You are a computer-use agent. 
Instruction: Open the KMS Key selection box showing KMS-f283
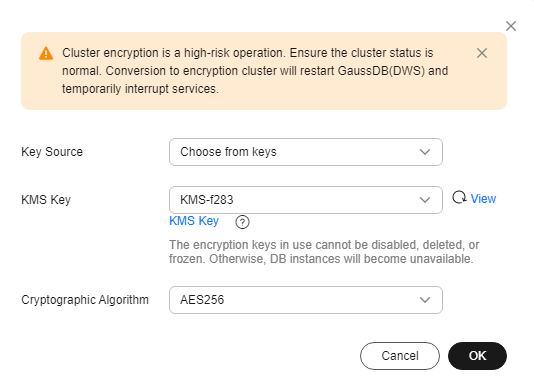(x=306, y=200)
